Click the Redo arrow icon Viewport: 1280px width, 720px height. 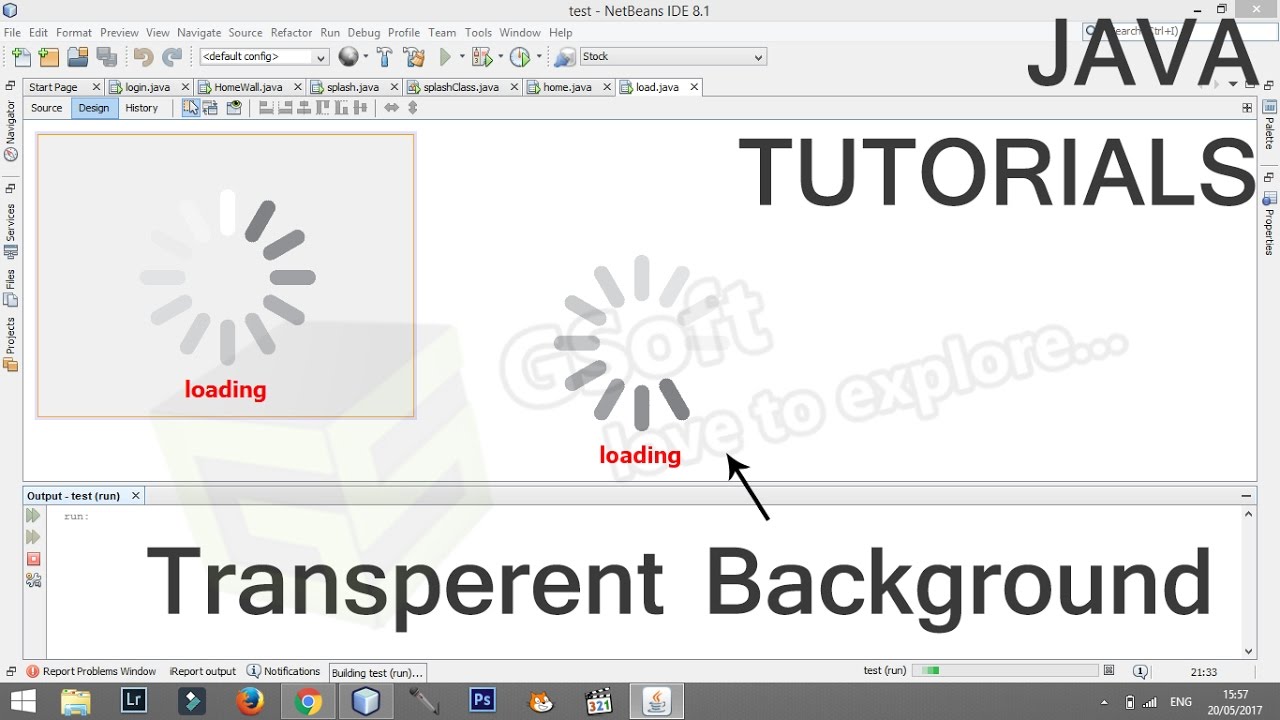(172, 57)
